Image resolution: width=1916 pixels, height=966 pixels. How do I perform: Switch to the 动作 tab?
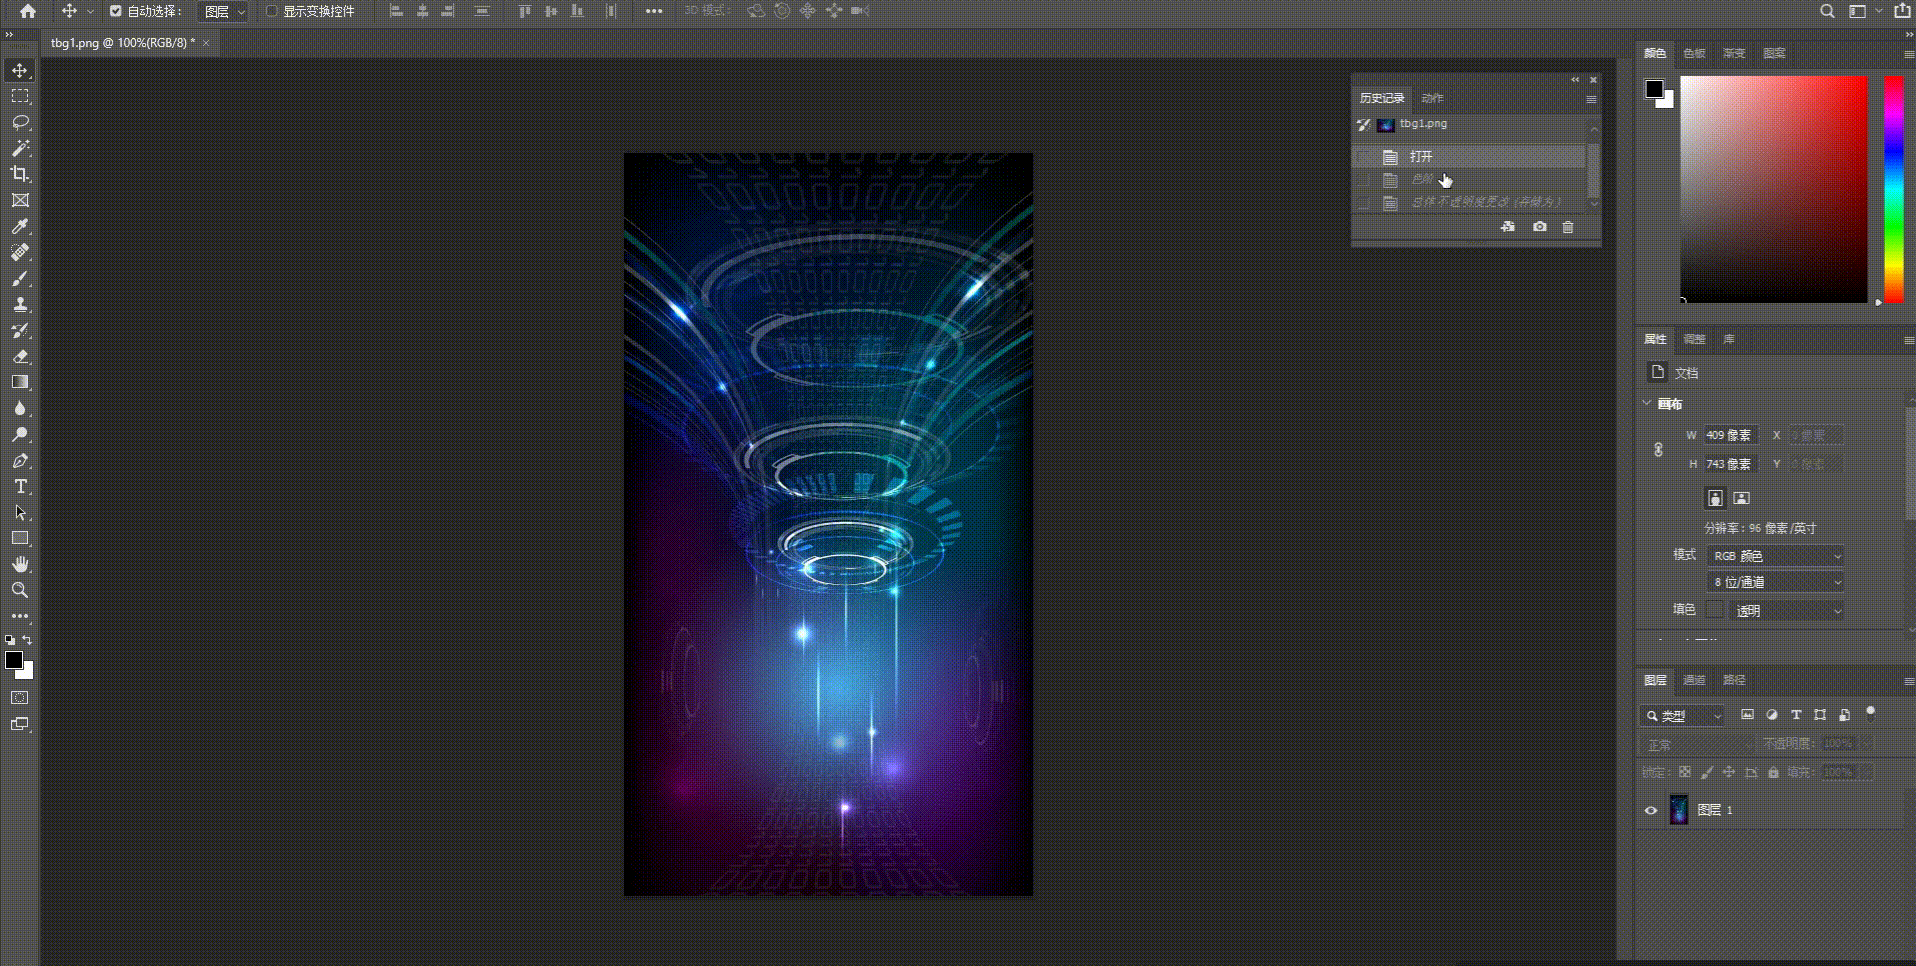1431,98
